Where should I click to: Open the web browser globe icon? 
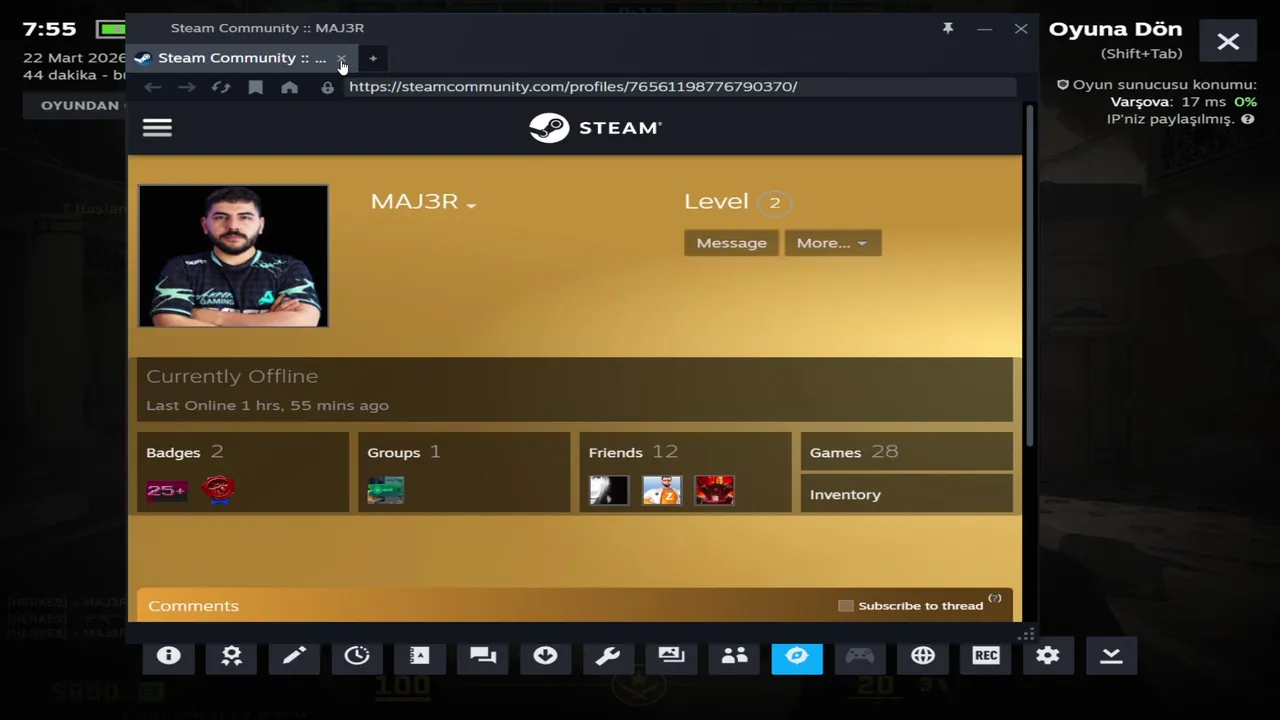(x=923, y=655)
